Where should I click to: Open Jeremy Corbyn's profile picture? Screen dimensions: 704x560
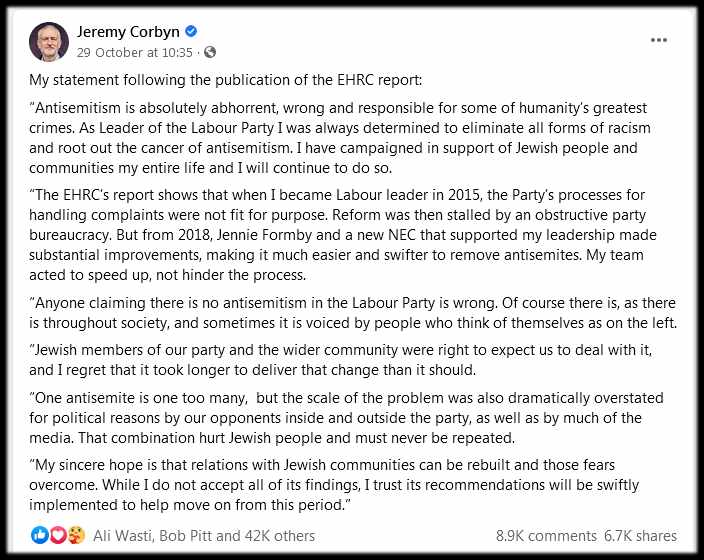pyautogui.click(x=49, y=42)
